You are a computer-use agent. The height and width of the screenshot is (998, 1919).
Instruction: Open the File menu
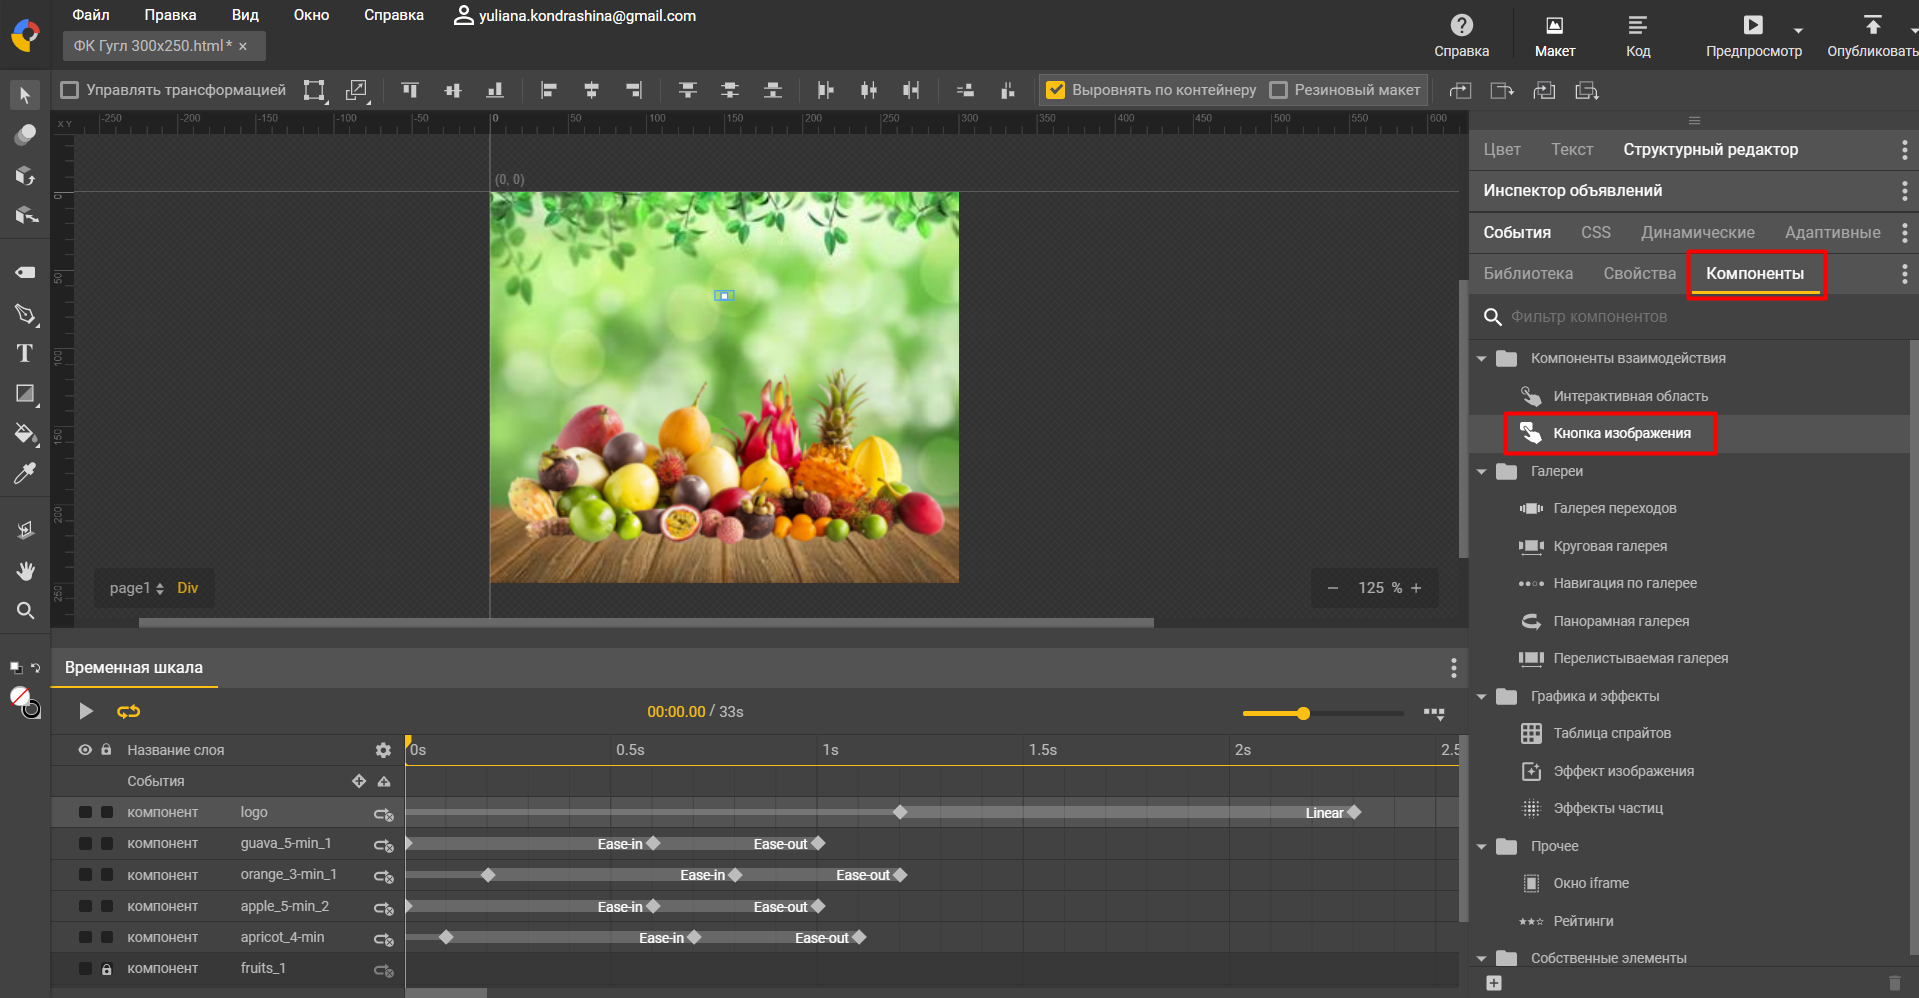point(91,15)
